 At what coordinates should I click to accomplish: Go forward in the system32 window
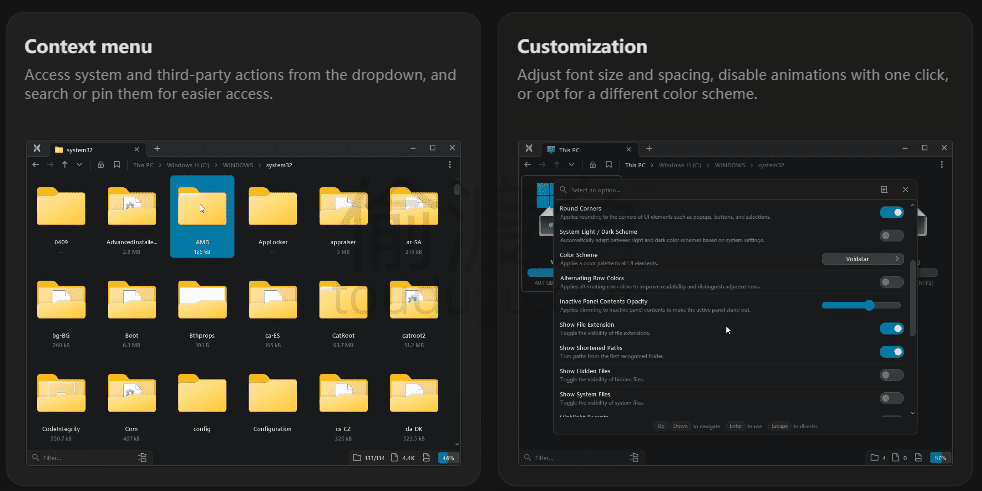pyautogui.click(x=50, y=165)
